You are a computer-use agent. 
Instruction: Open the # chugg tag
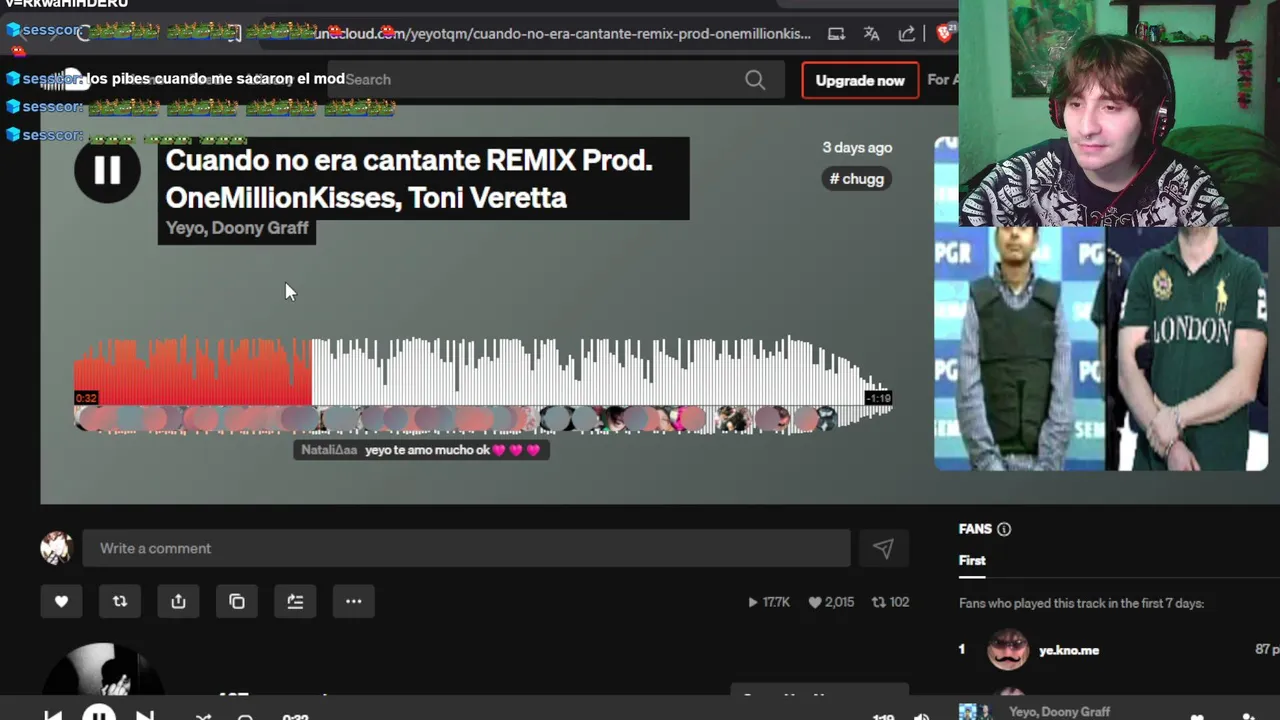click(x=857, y=179)
